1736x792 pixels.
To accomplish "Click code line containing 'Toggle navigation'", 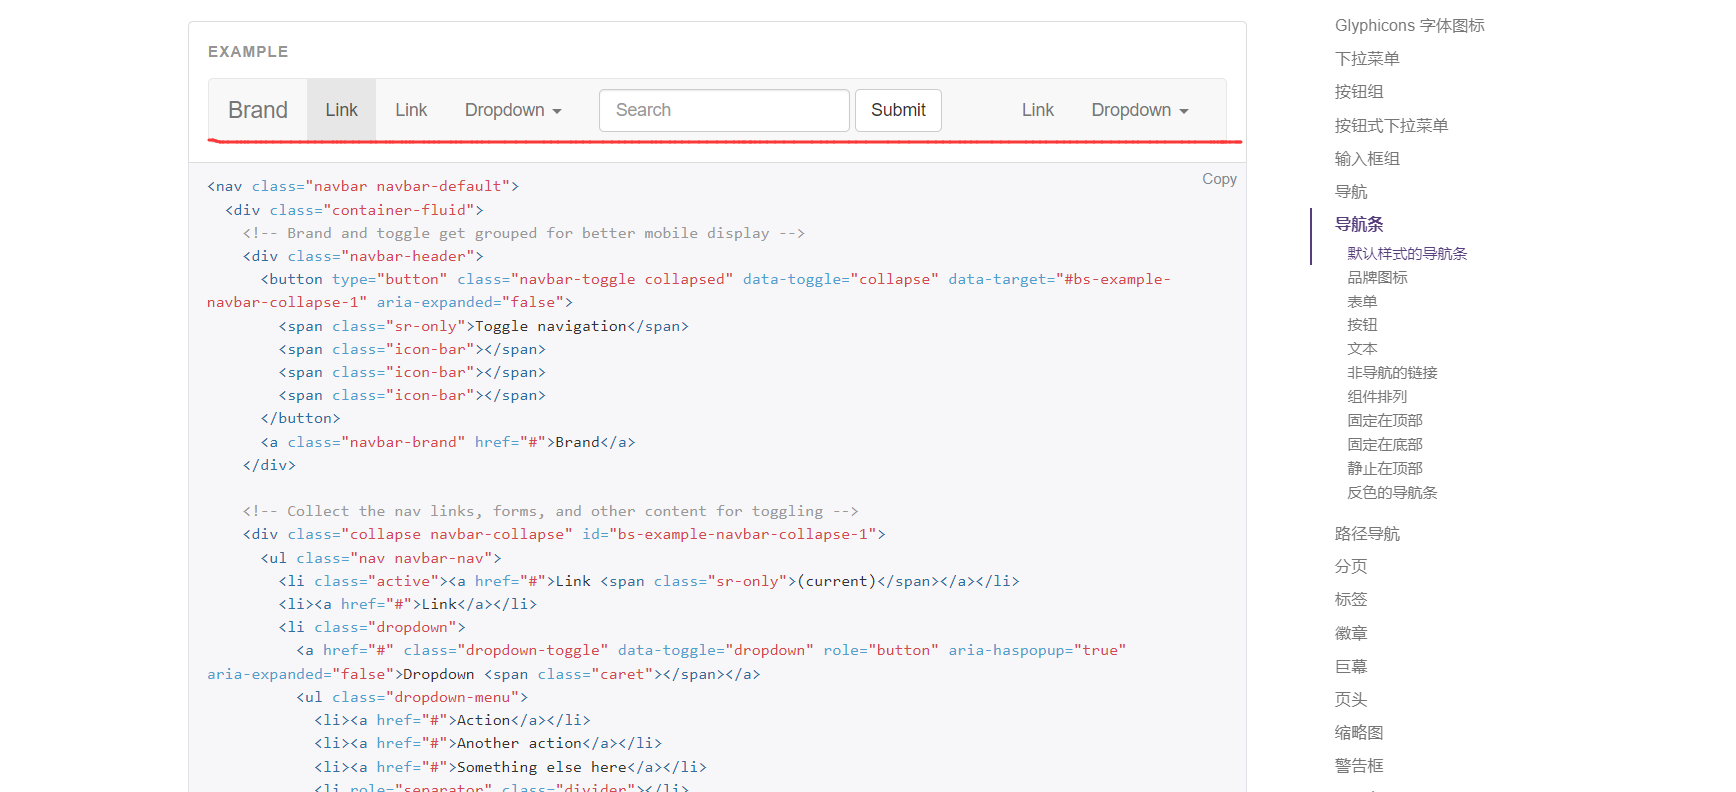I will point(483,327).
